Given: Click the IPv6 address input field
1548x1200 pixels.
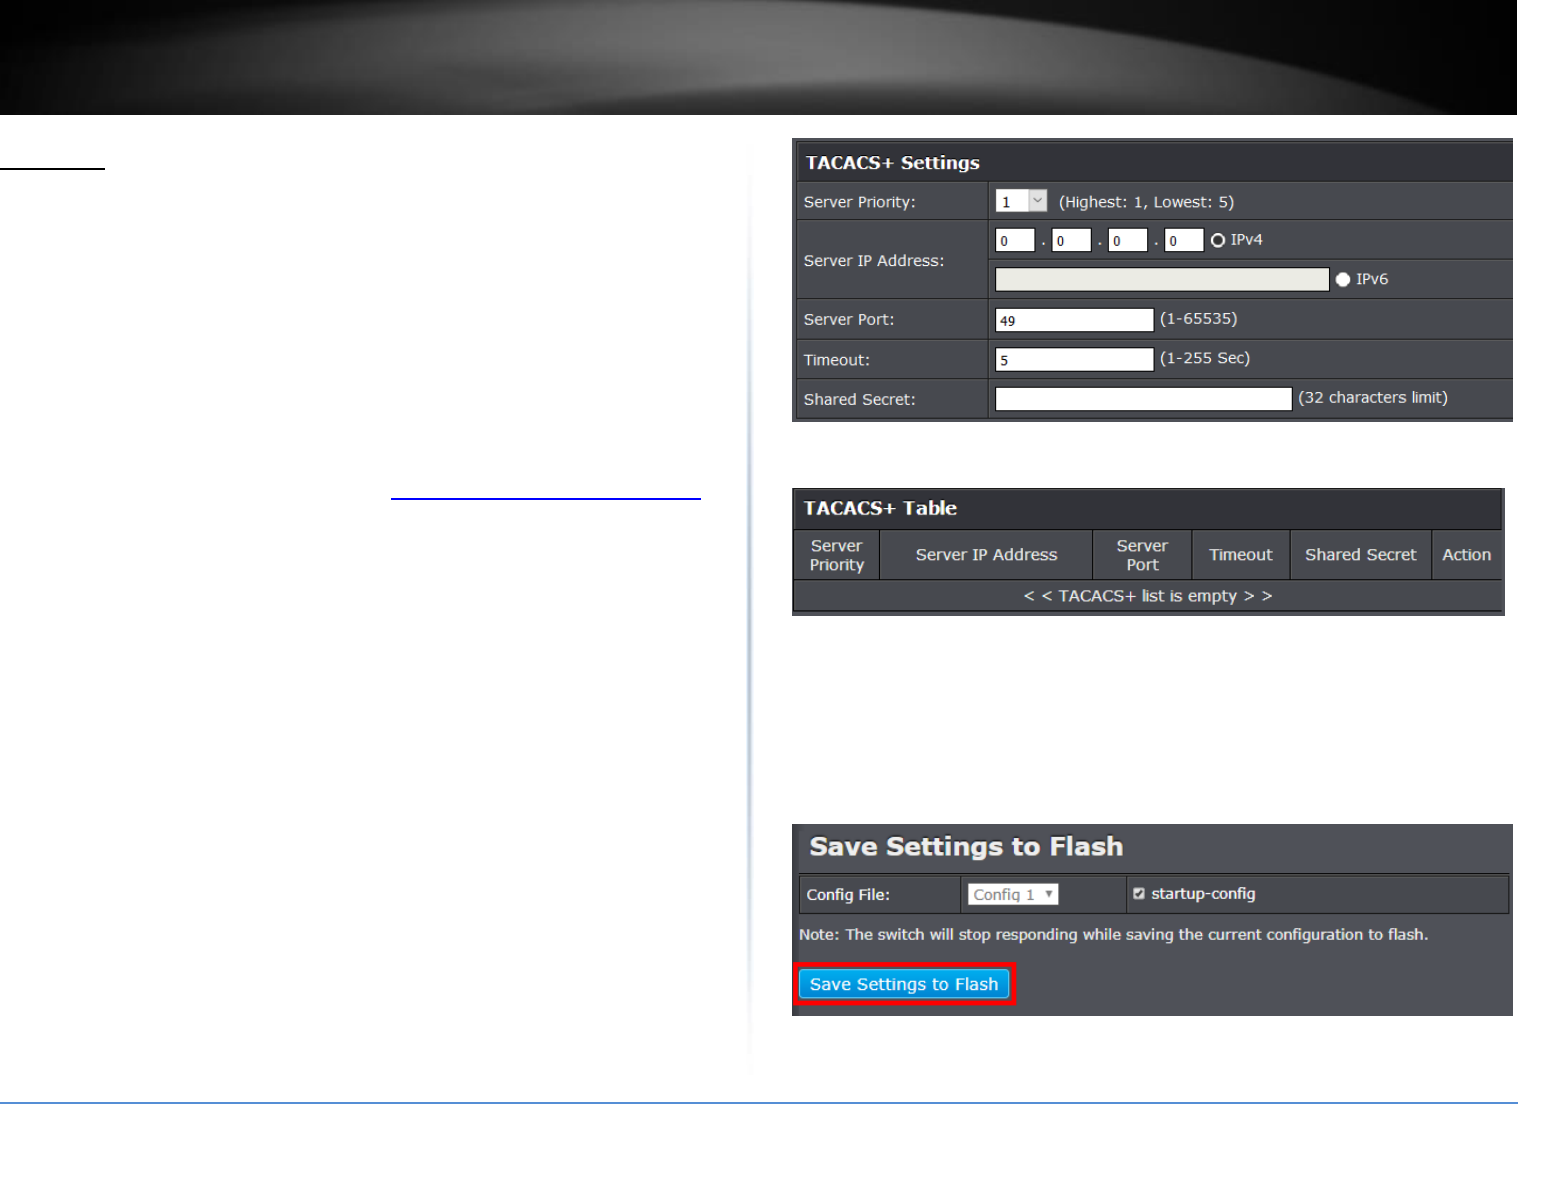Looking at the screenshot, I should (1162, 279).
